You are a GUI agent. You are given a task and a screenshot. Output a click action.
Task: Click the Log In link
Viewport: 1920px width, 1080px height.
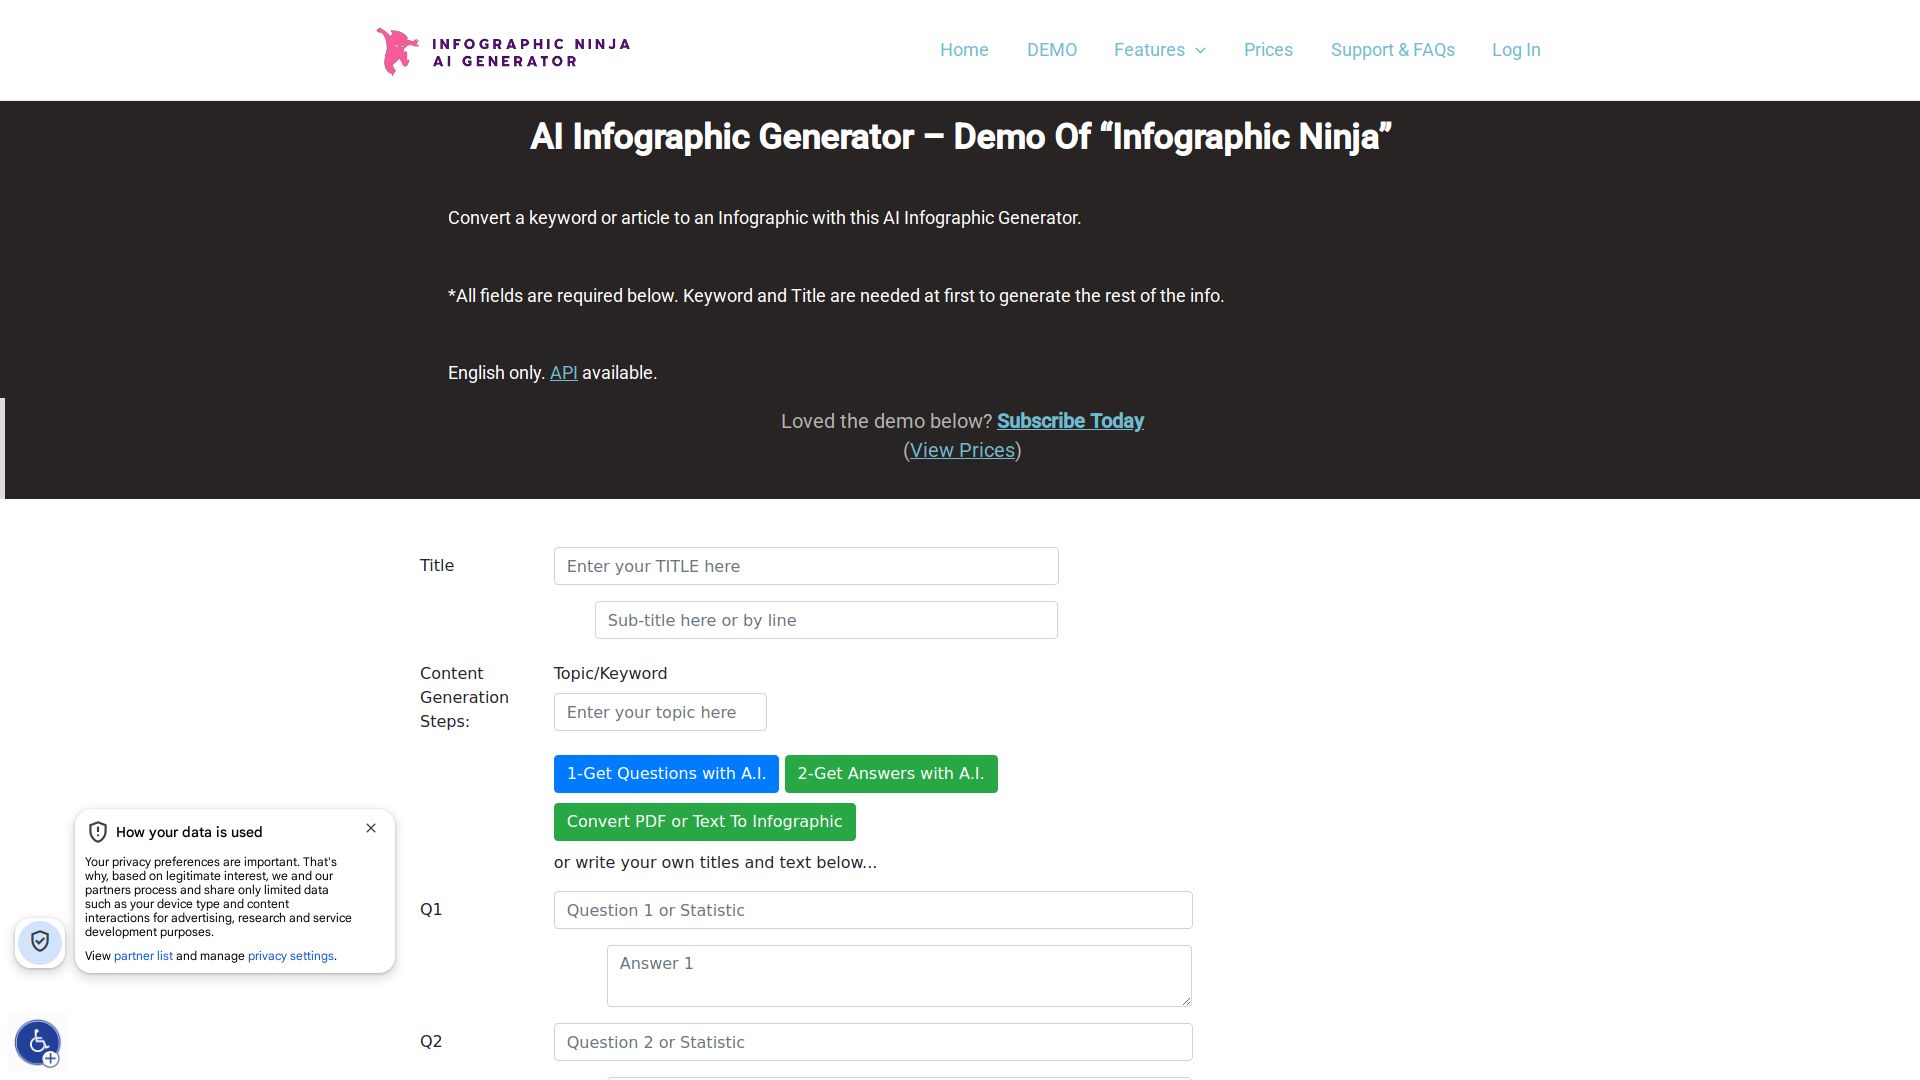tap(1516, 50)
